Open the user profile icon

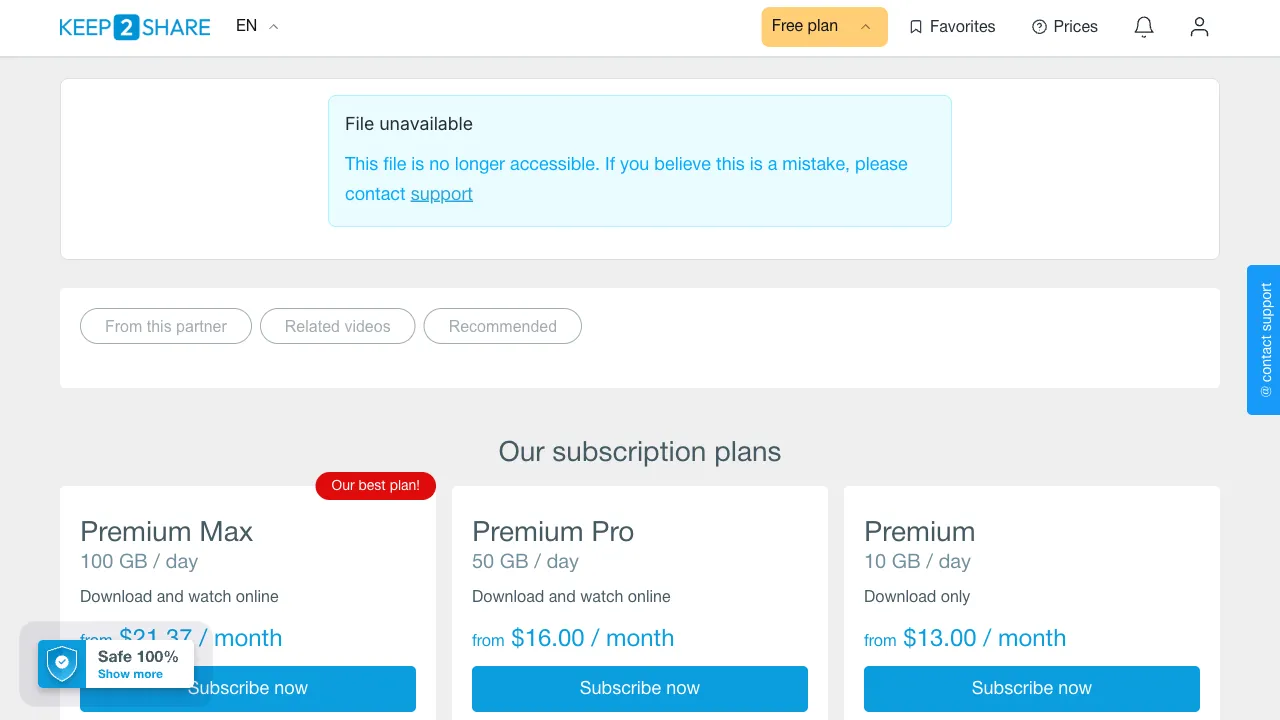(x=1199, y=27)
